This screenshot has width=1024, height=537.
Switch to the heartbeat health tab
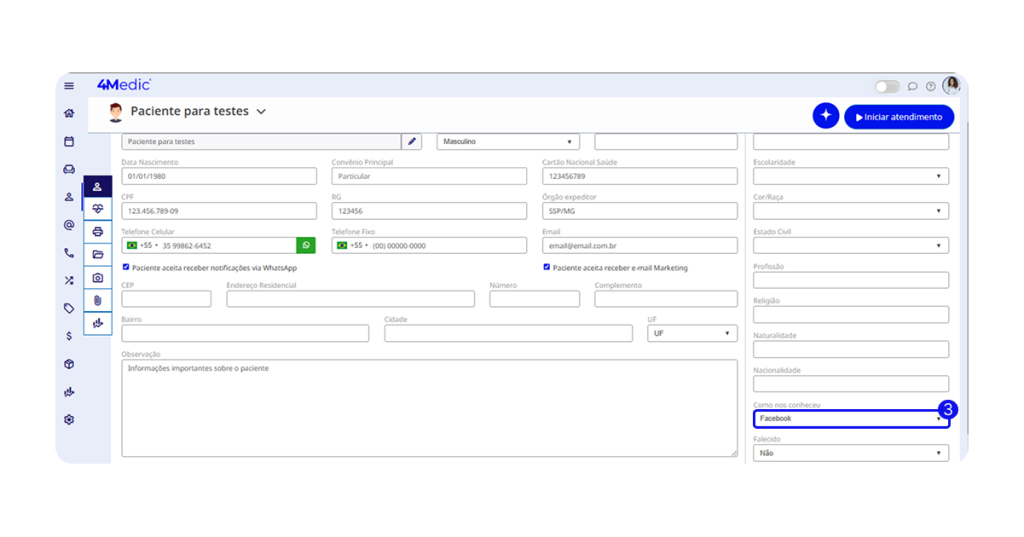pos(97,209)
